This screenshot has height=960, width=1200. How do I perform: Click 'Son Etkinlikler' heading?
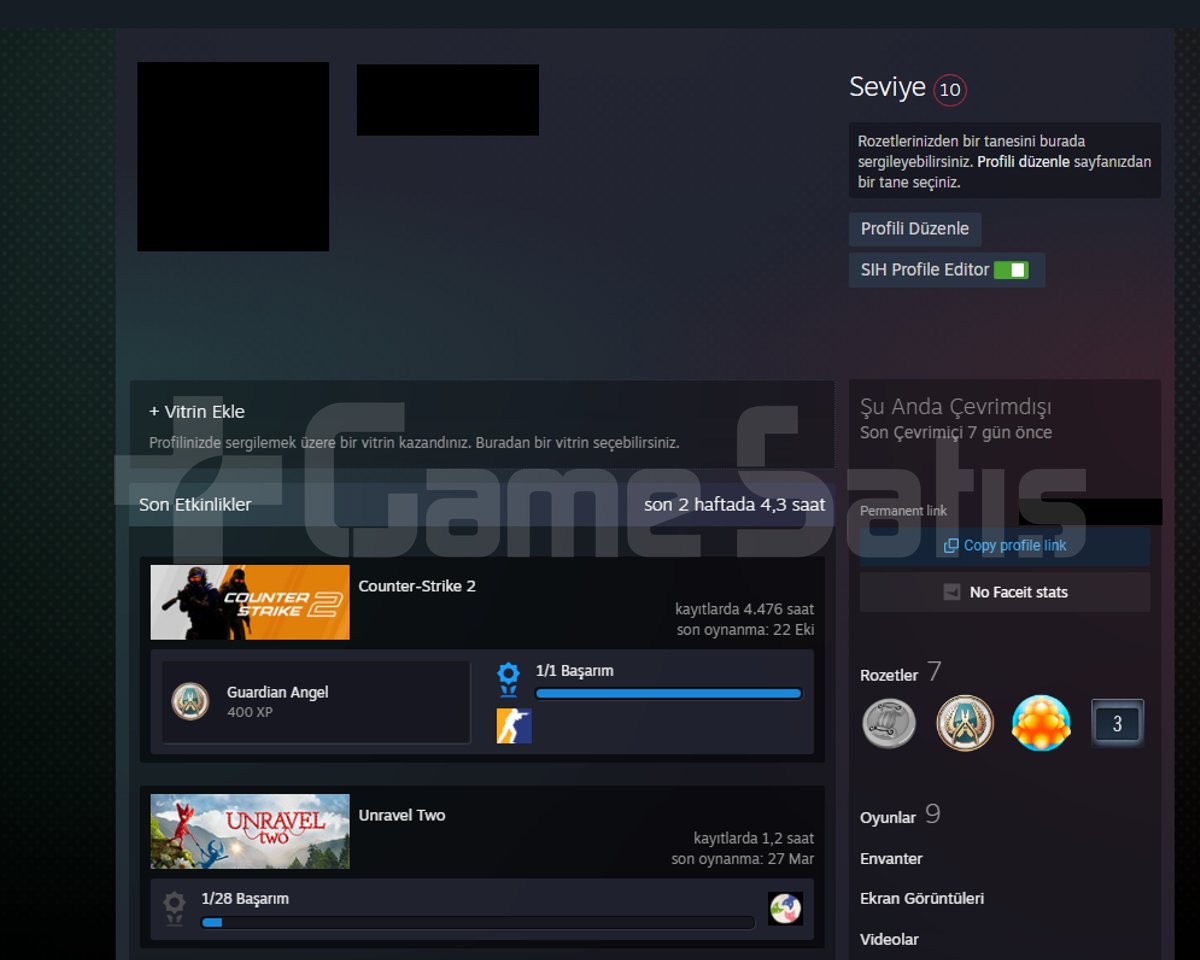(x=195, y=505)
